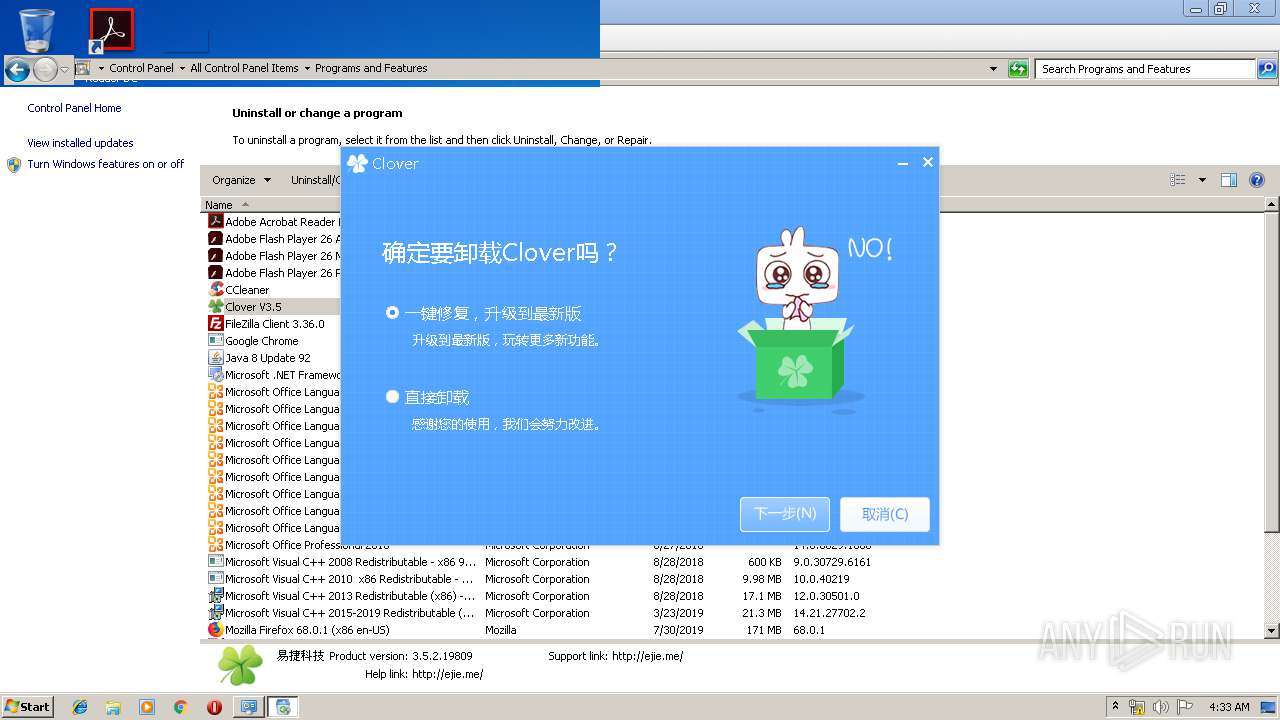This screenshot has width=1280, height=720.
Task: Open the Organize menu
Action: [x=241, y=180]
